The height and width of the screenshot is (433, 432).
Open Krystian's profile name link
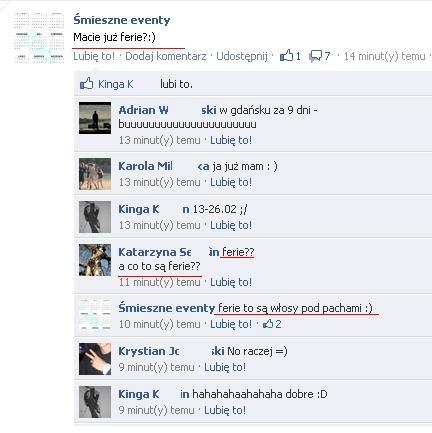[x=171, y=351]
